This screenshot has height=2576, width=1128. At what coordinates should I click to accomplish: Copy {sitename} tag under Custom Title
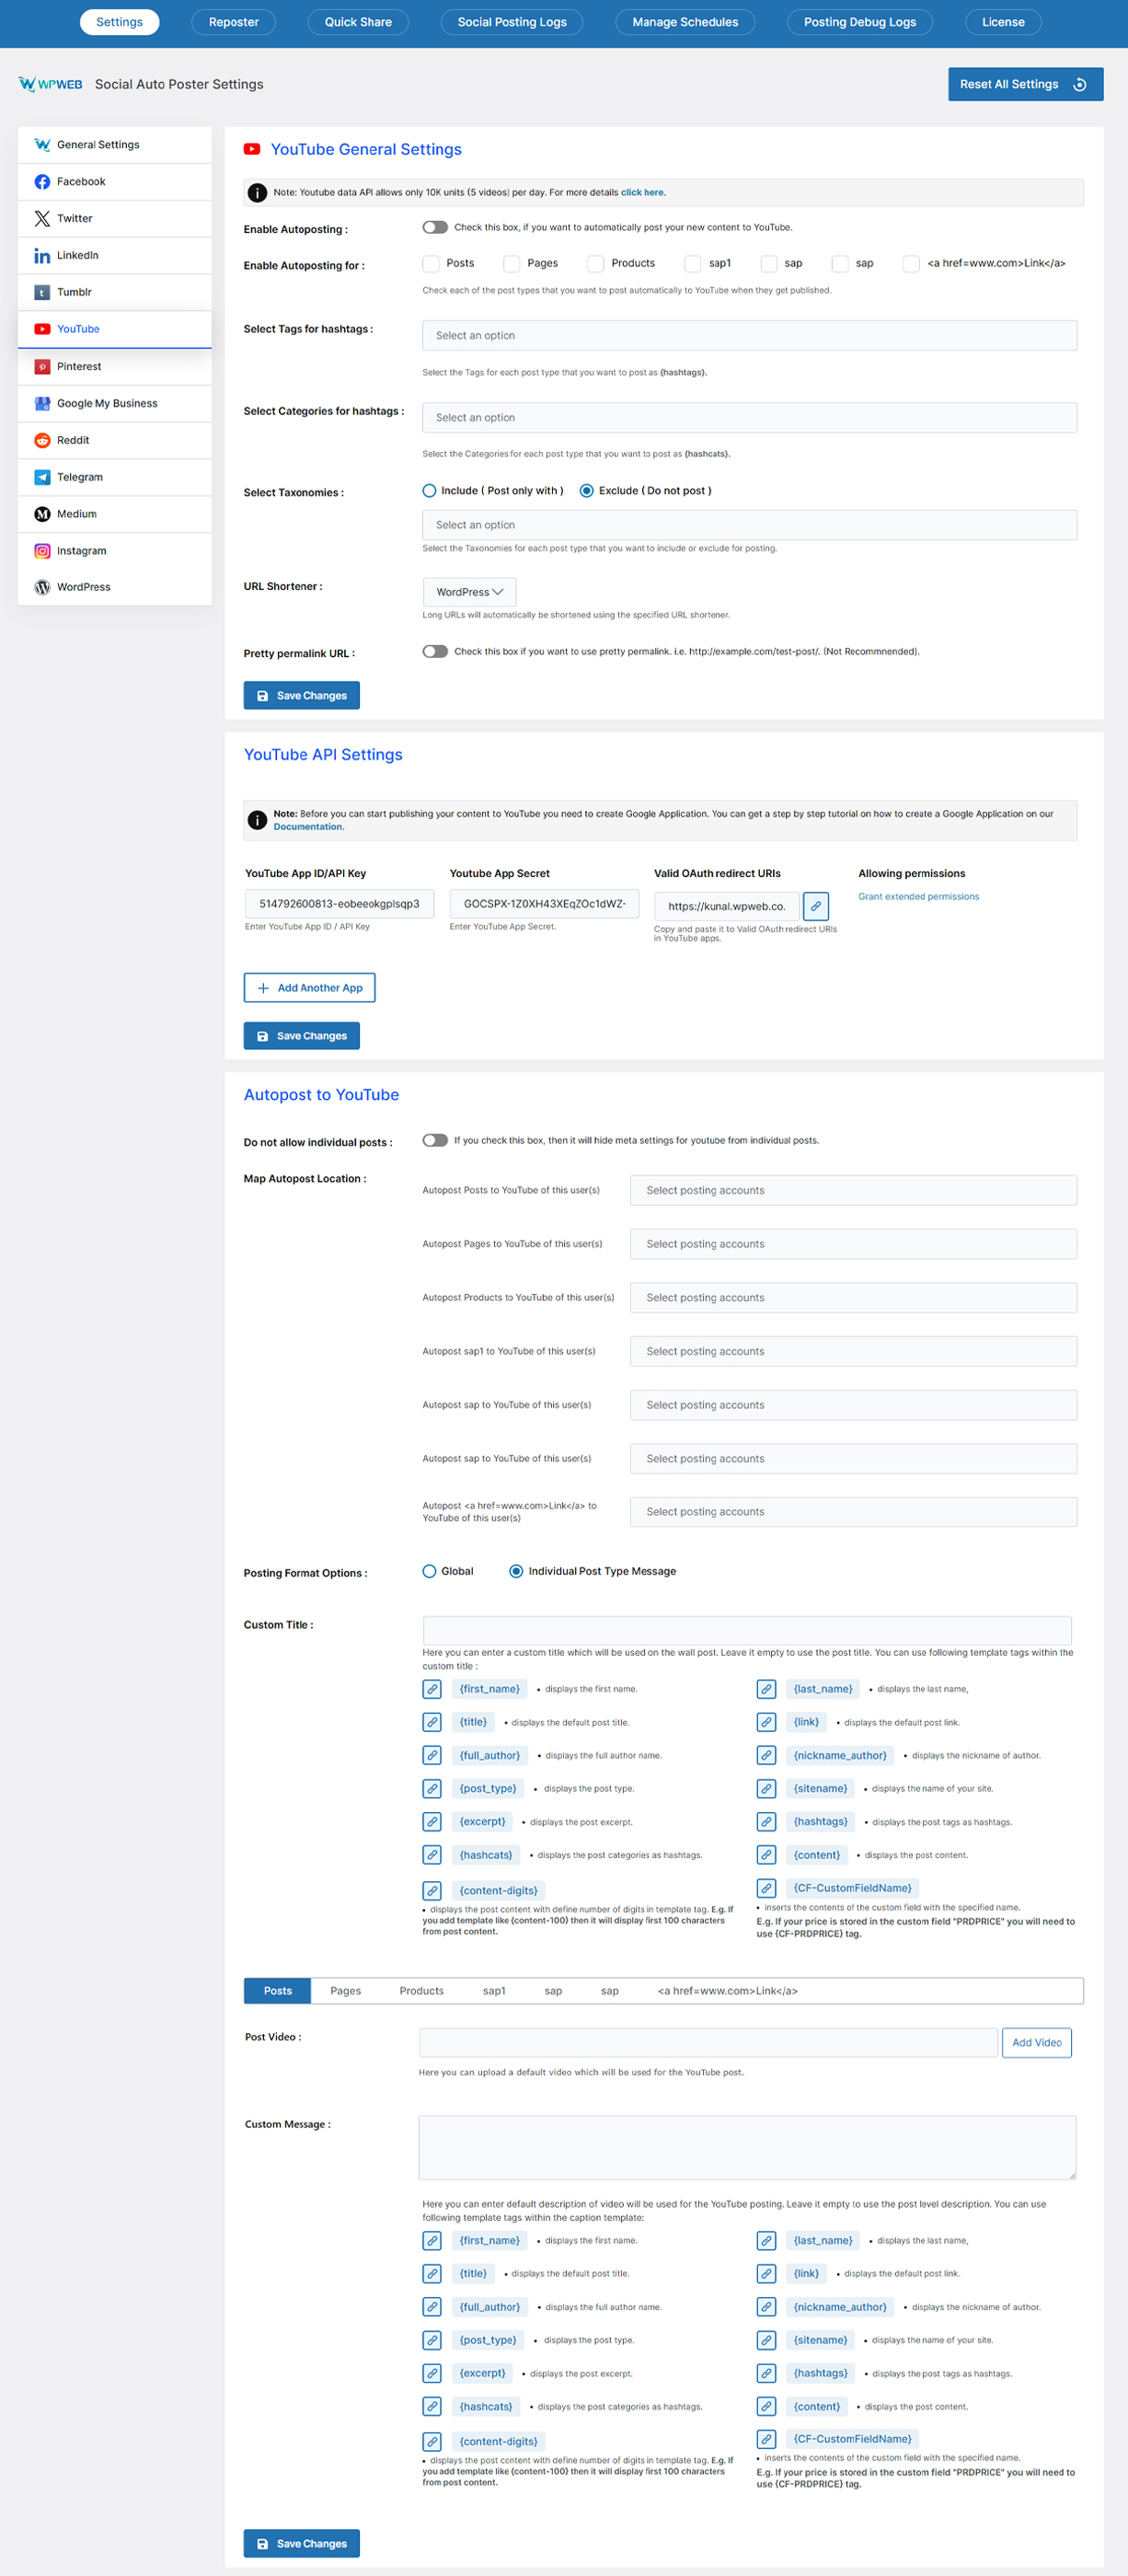pos(766,1788)
